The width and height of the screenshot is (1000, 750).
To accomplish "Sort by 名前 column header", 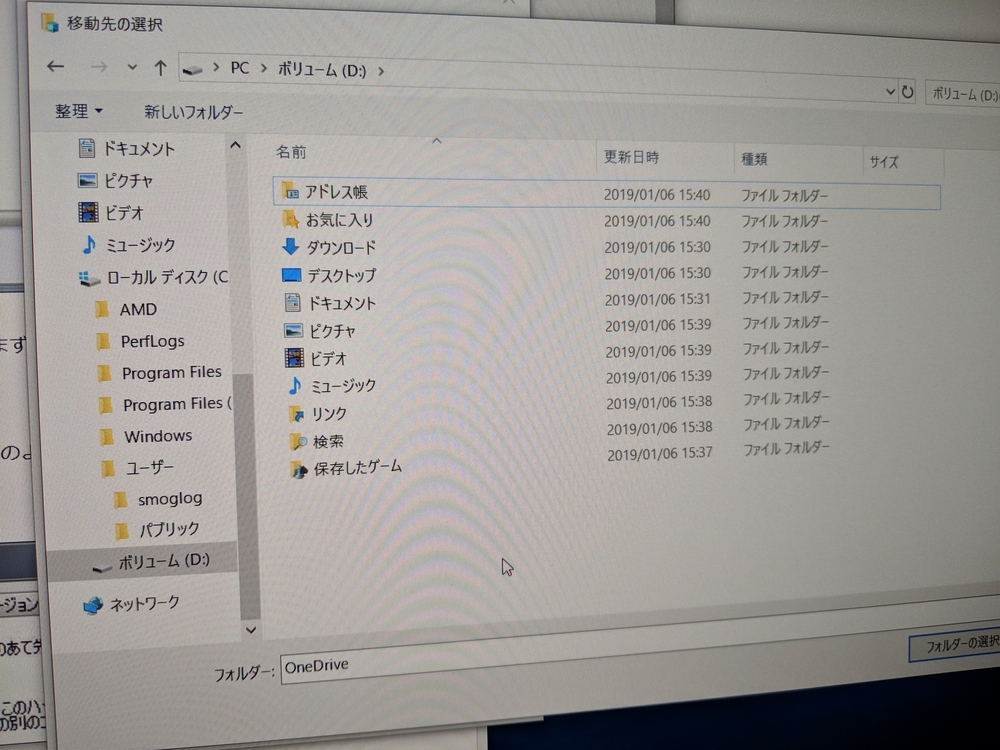I will (x=291, y=152).
